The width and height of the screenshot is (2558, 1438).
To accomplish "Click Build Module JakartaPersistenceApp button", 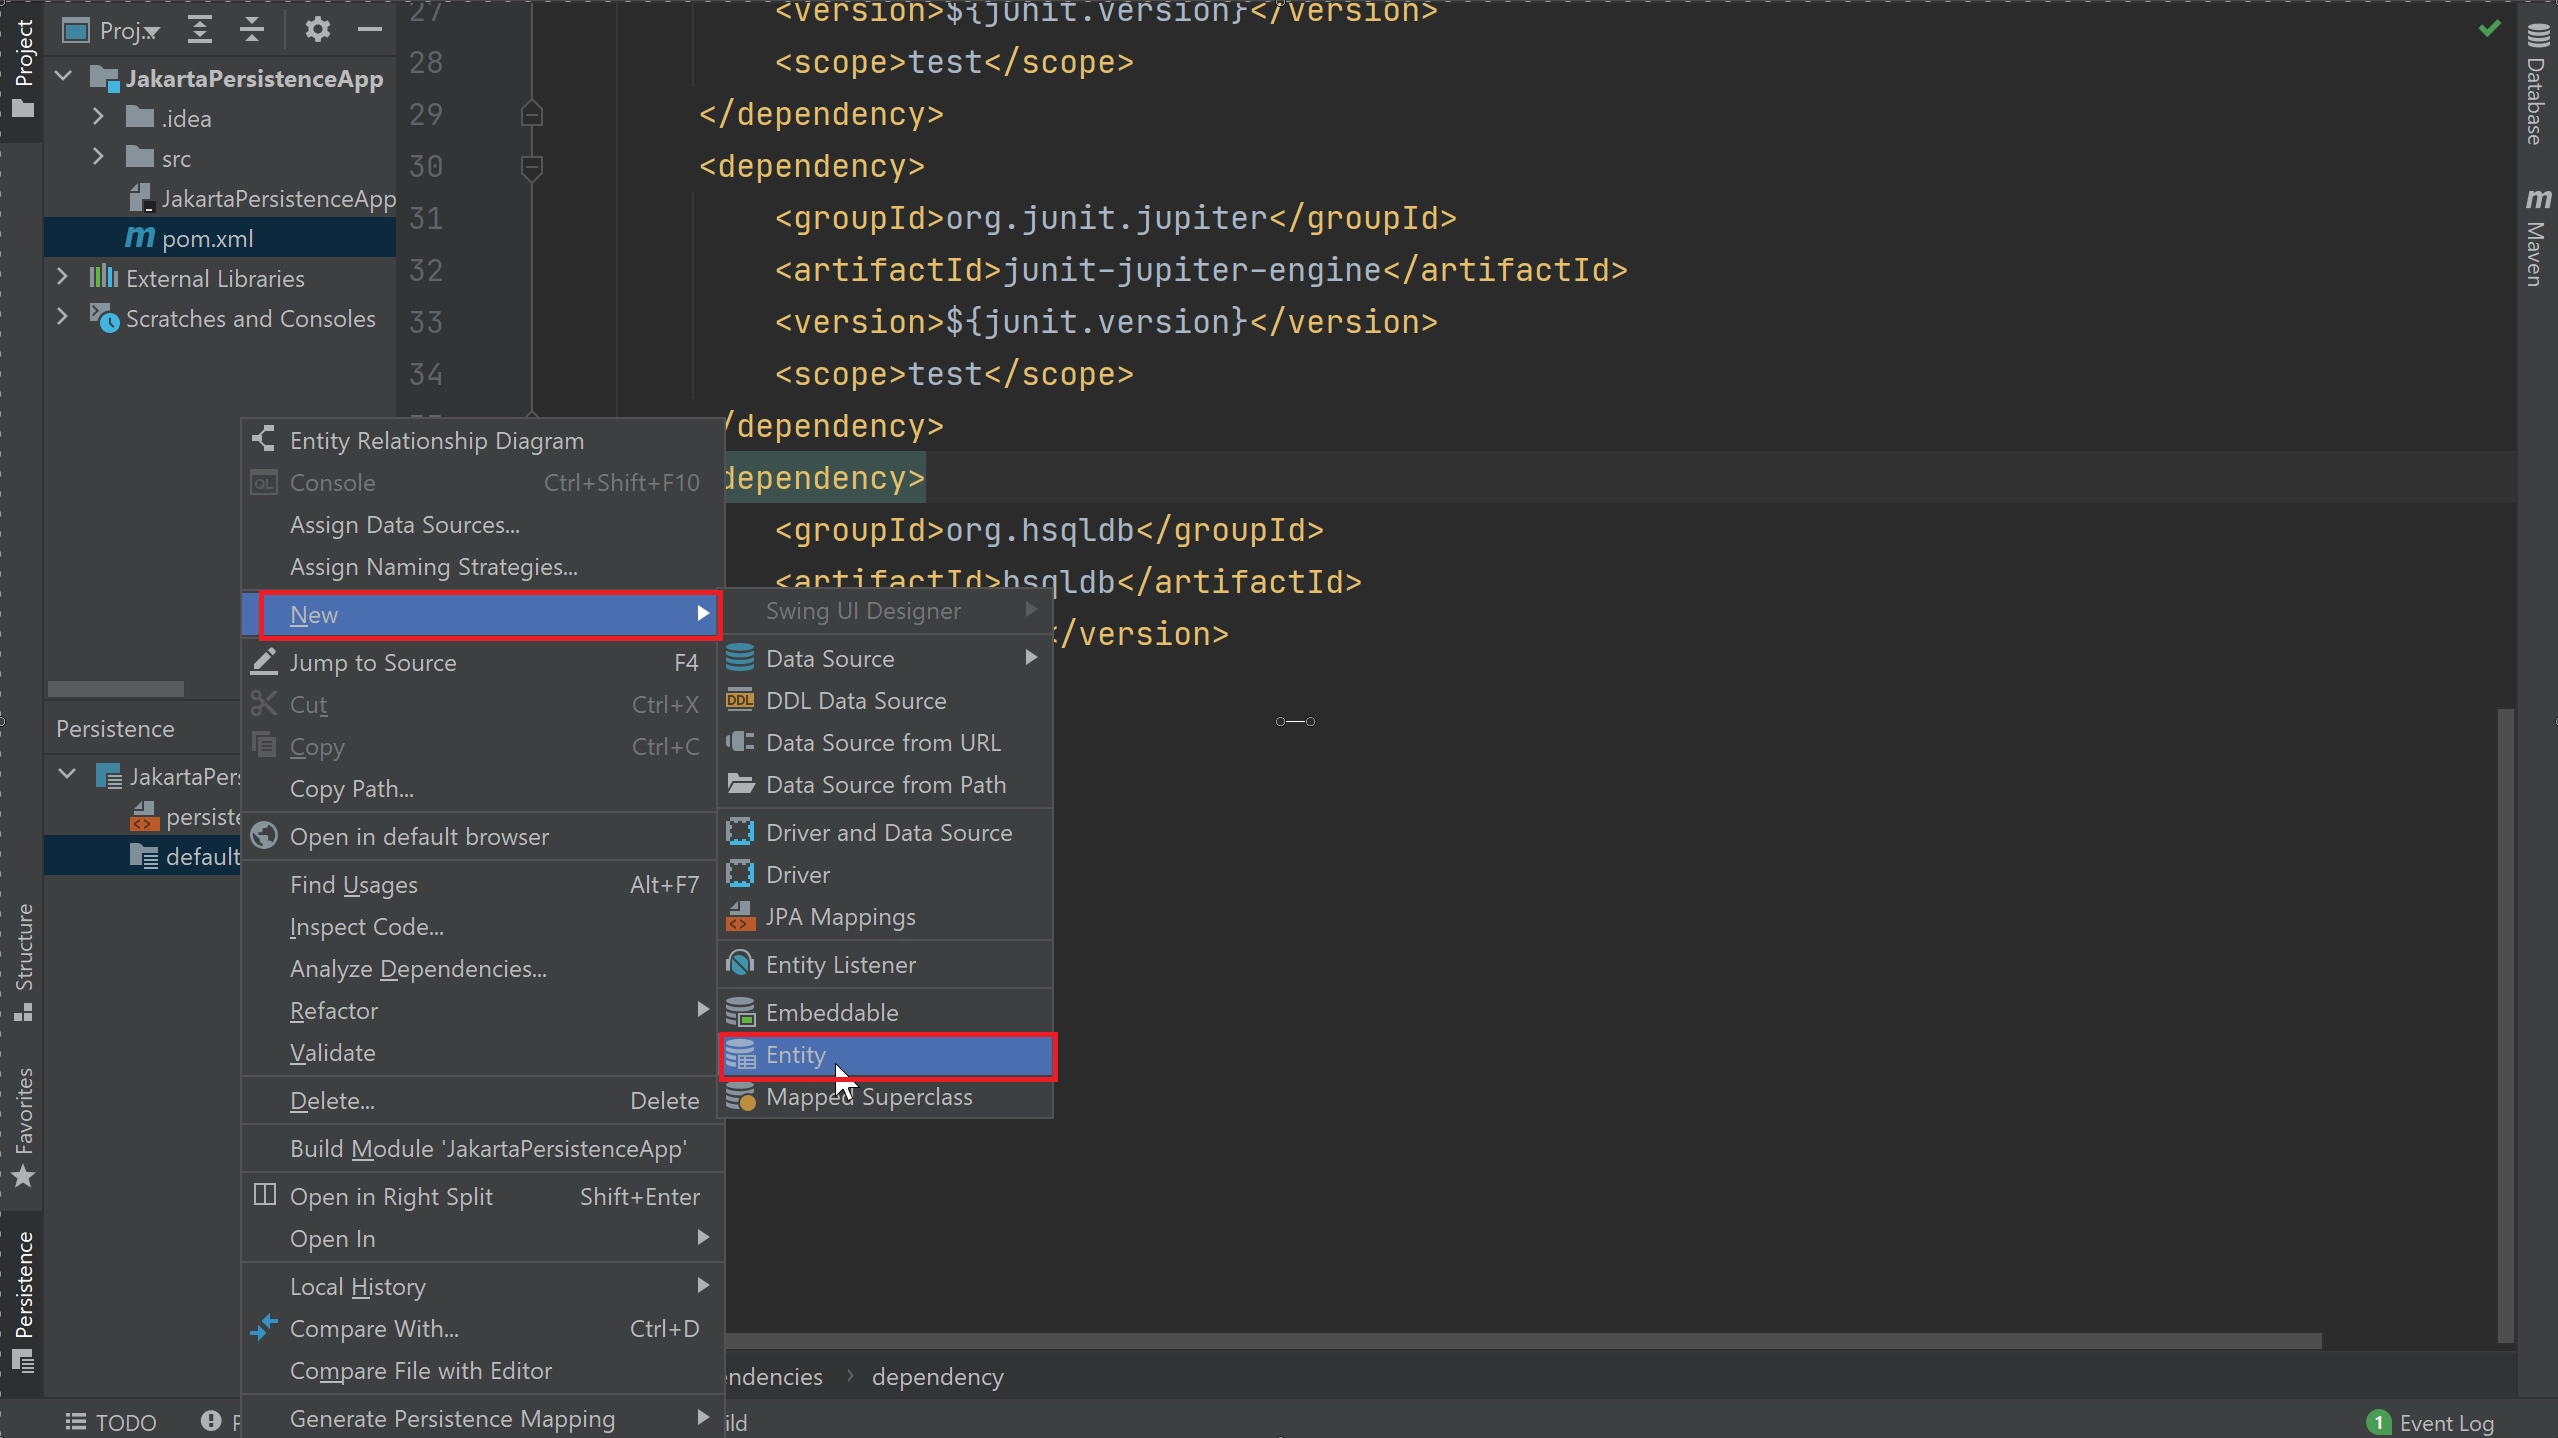I will click(487, 1148).
